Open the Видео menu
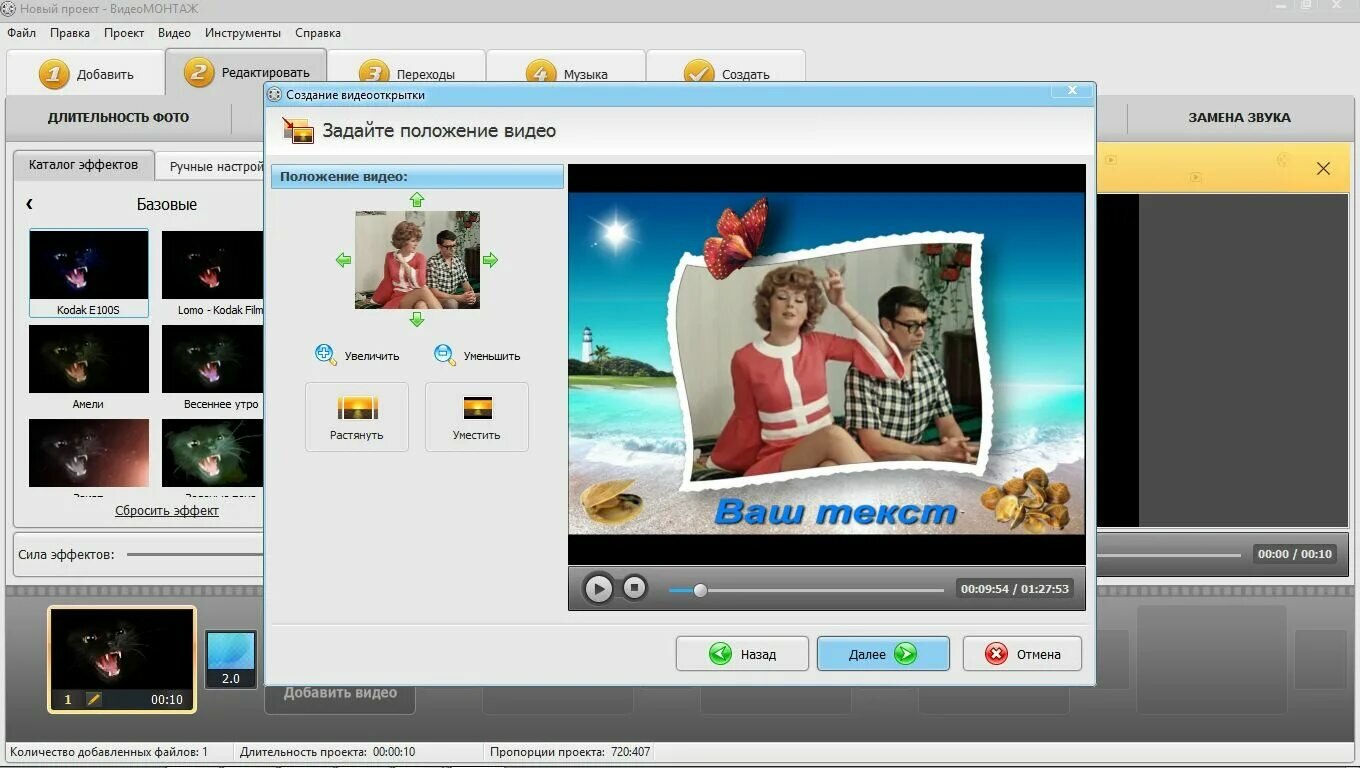1360x768 pixels. click(x=174, y=33)
